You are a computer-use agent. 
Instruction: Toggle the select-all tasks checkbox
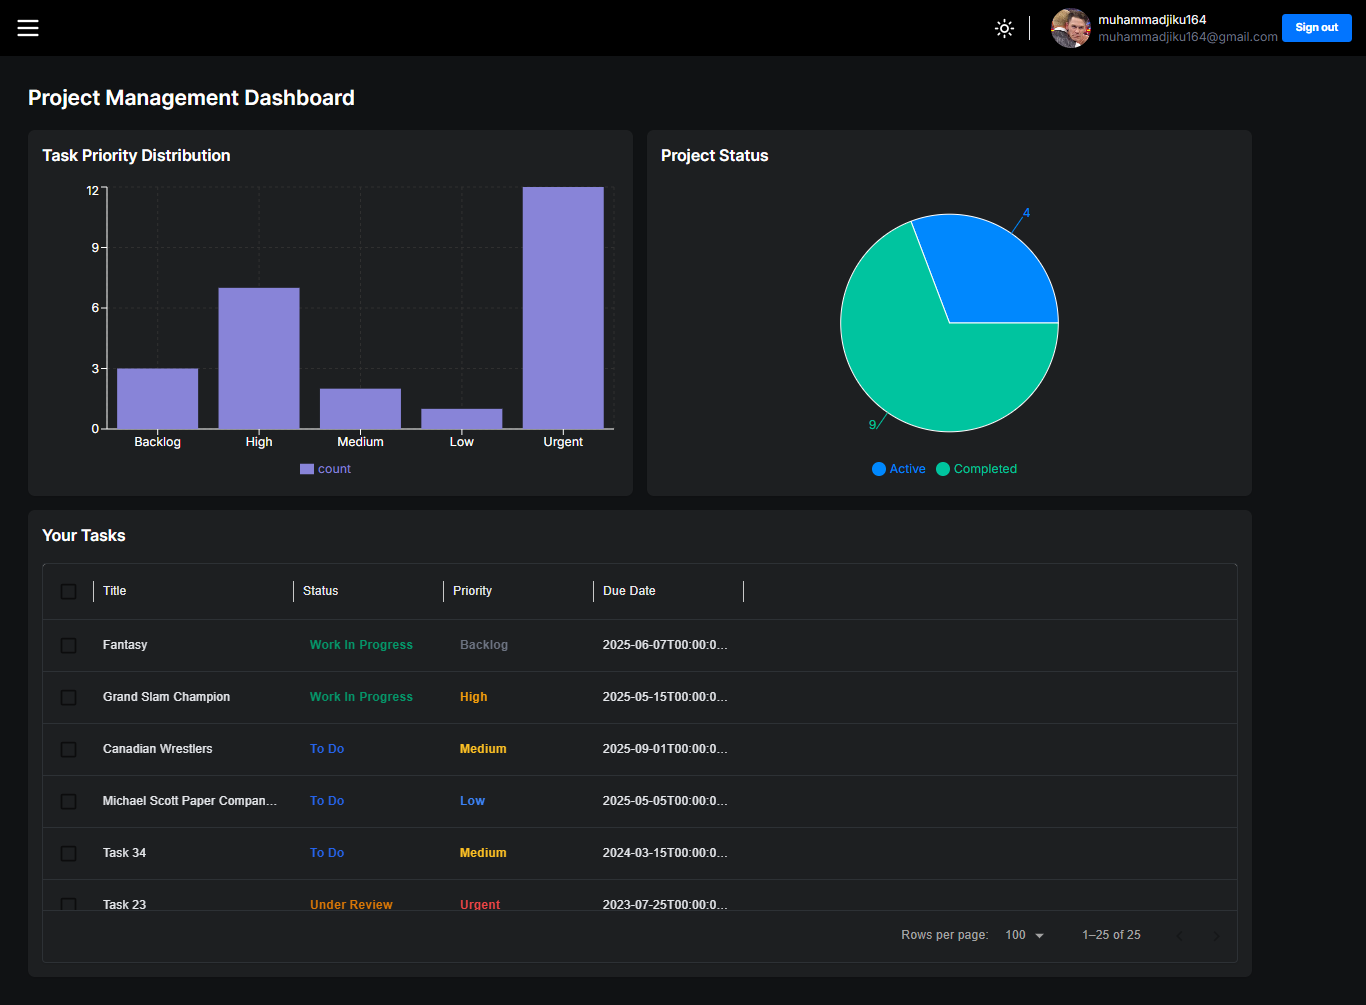(69, 591)
